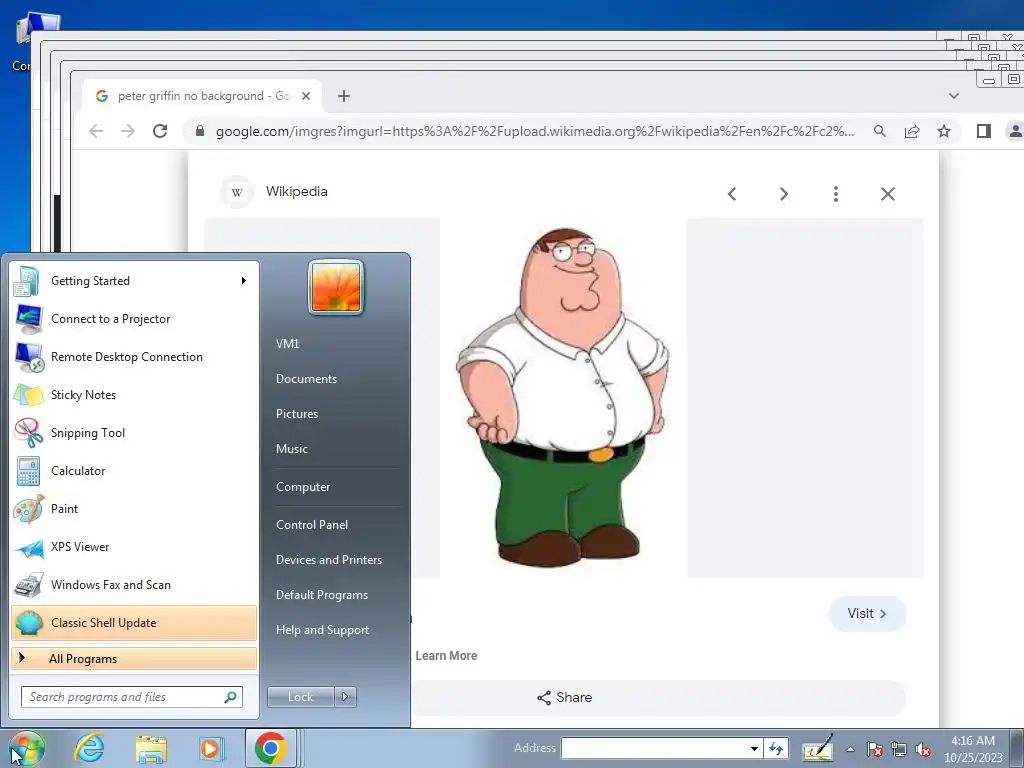Open Internet Explorer from taskbar

click(x=89, y=748)
